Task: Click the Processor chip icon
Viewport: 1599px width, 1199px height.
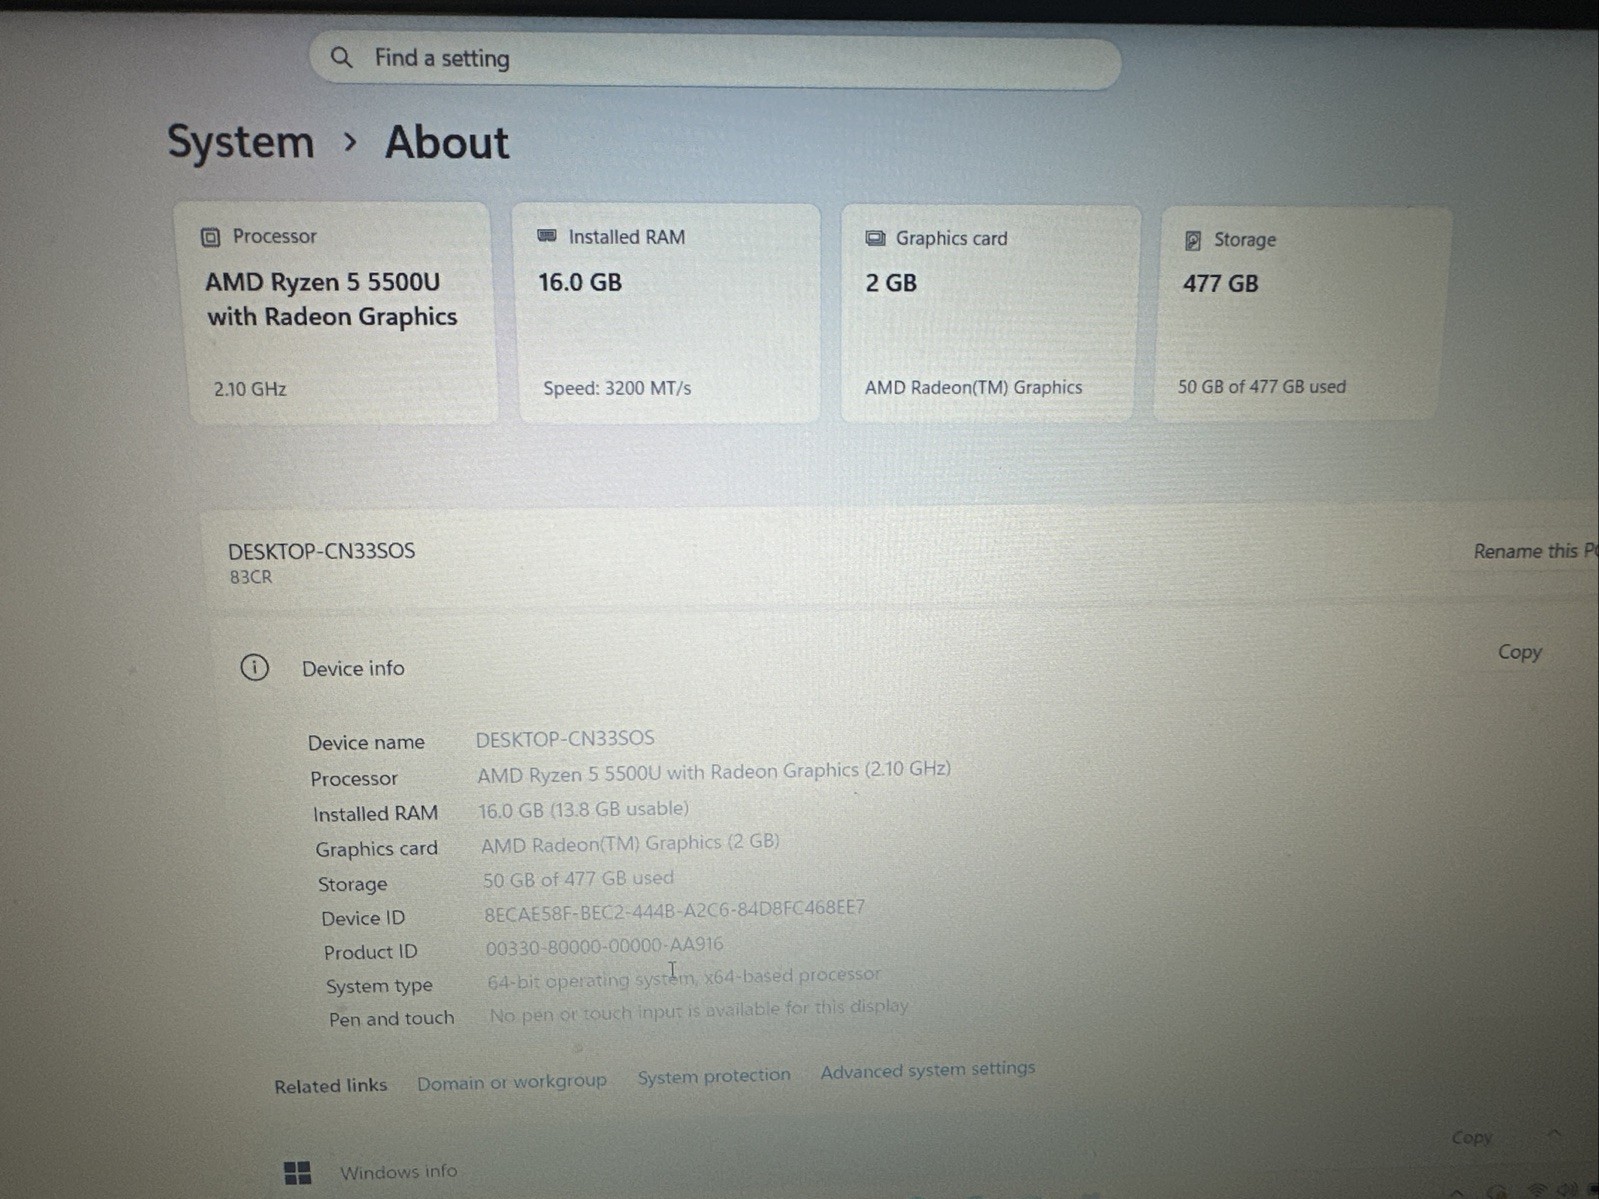Action: tap(210, 237)
